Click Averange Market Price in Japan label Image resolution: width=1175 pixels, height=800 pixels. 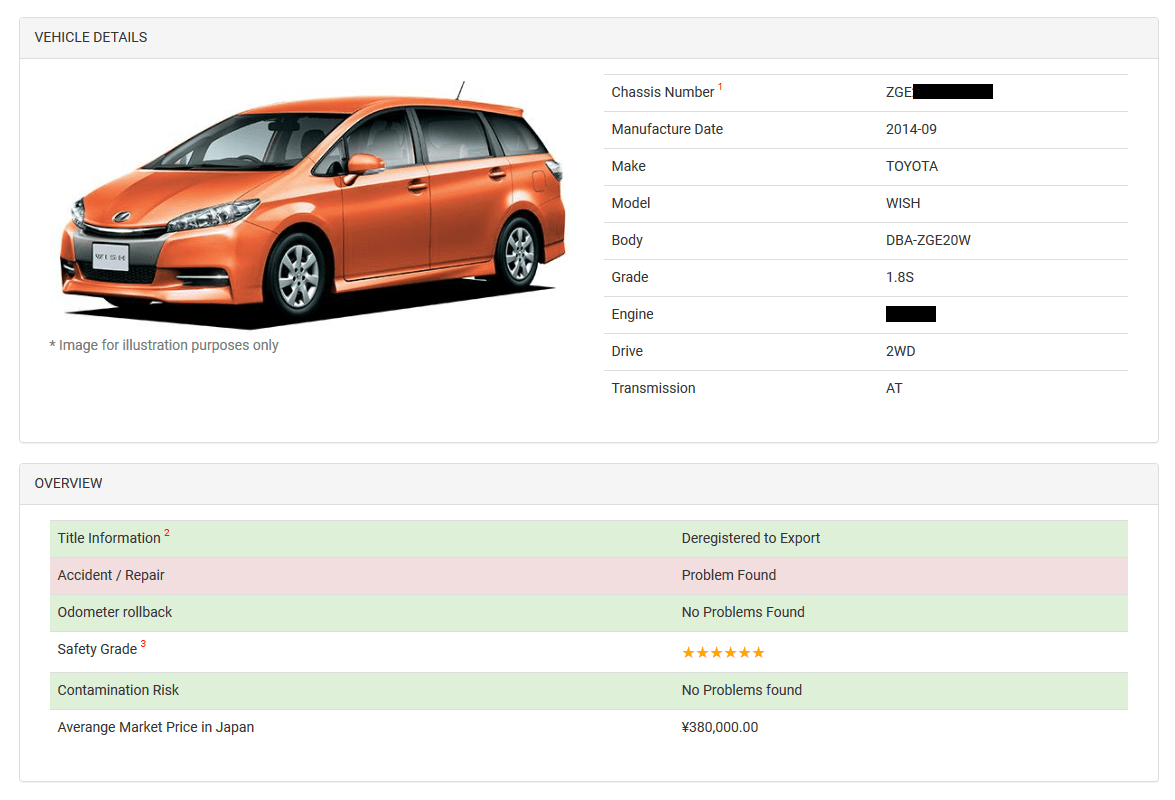(156, 727)
